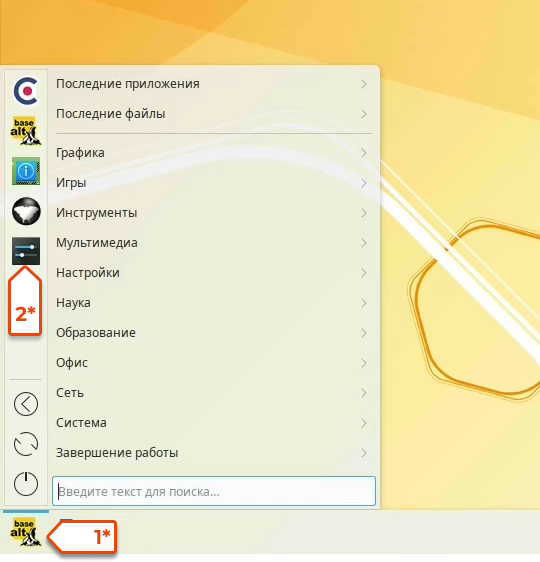Launch the black globe web browser icon

[26, 211]
